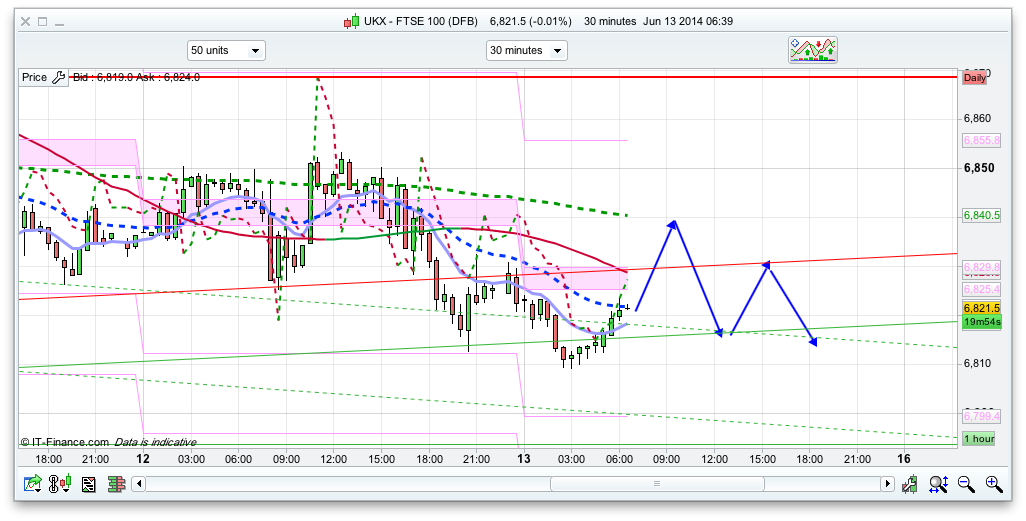Viewport: 1026px width, 521px height.
Task: Click the Price panel label
Action: click(x=35, y=77)
